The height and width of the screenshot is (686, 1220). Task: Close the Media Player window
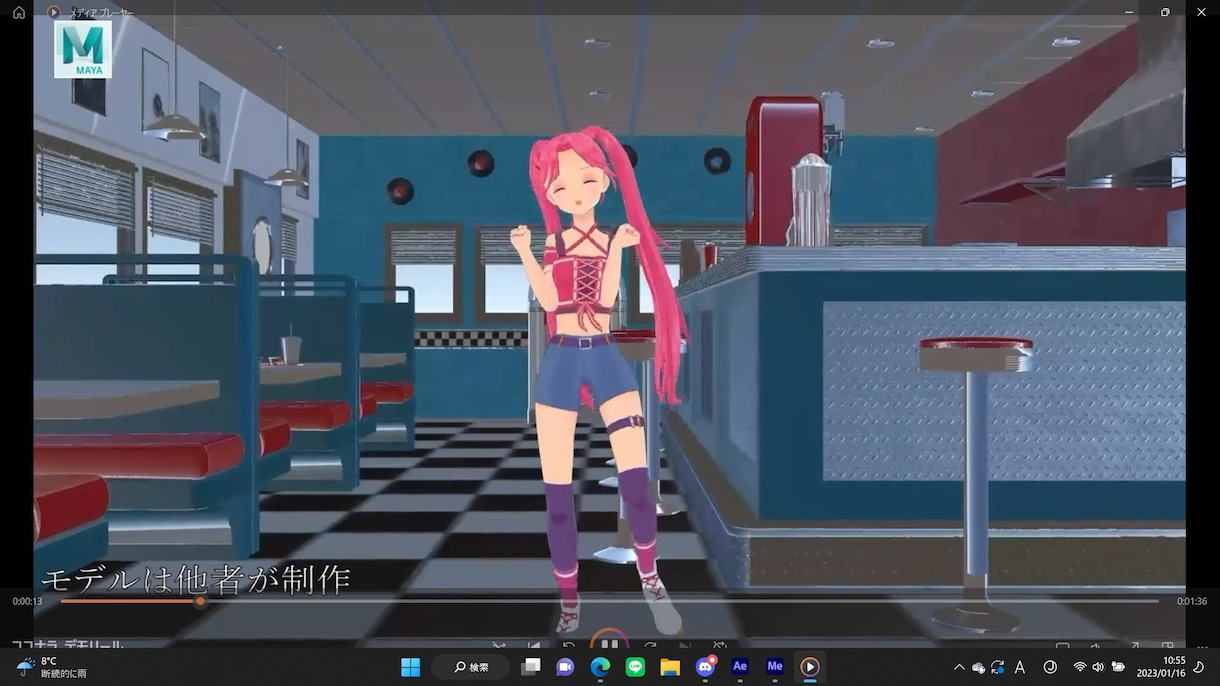point(1201,12)
